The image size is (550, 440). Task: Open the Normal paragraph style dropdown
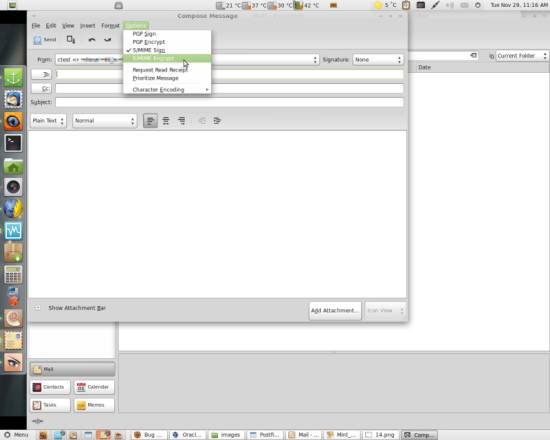pos(105,121)
